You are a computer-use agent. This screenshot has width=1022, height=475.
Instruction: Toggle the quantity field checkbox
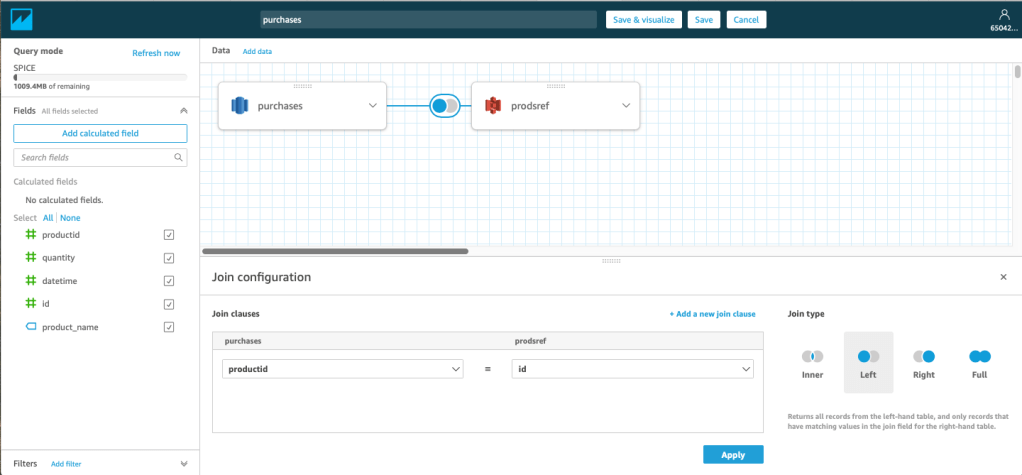click(x=169, y=258)
